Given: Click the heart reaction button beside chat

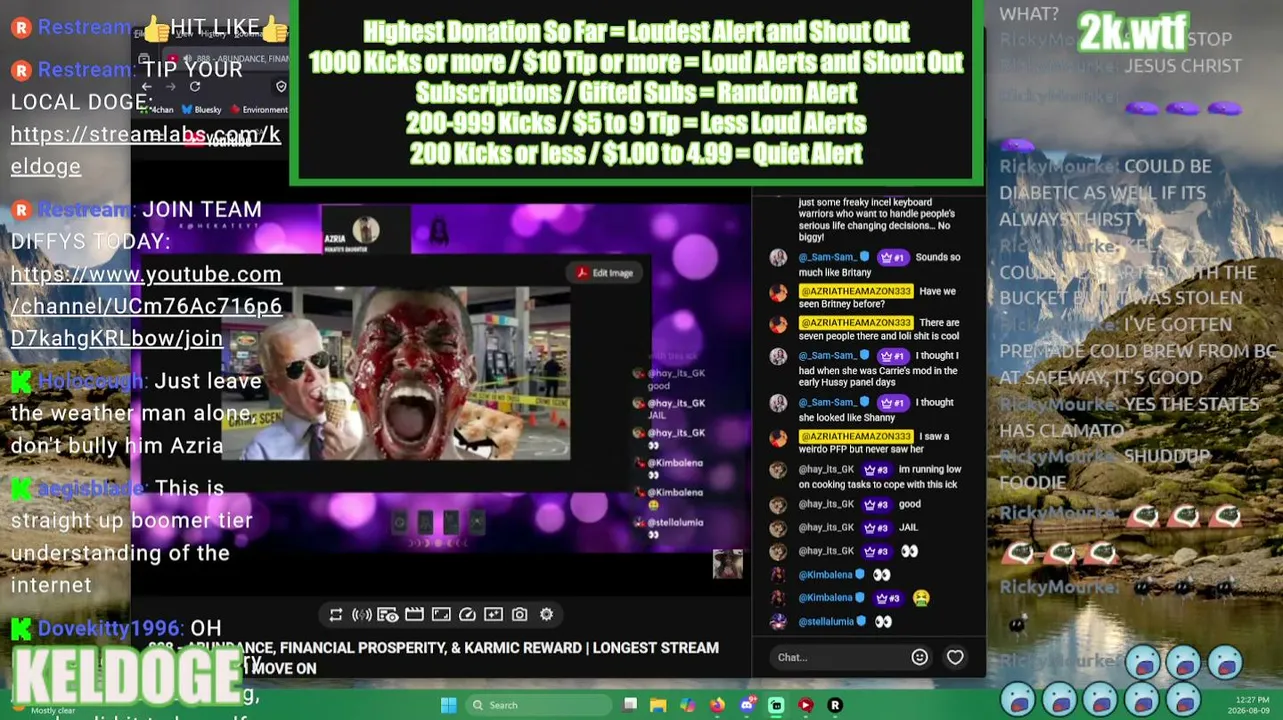Looking at the screenshot, I should click(x=955, y=657).
